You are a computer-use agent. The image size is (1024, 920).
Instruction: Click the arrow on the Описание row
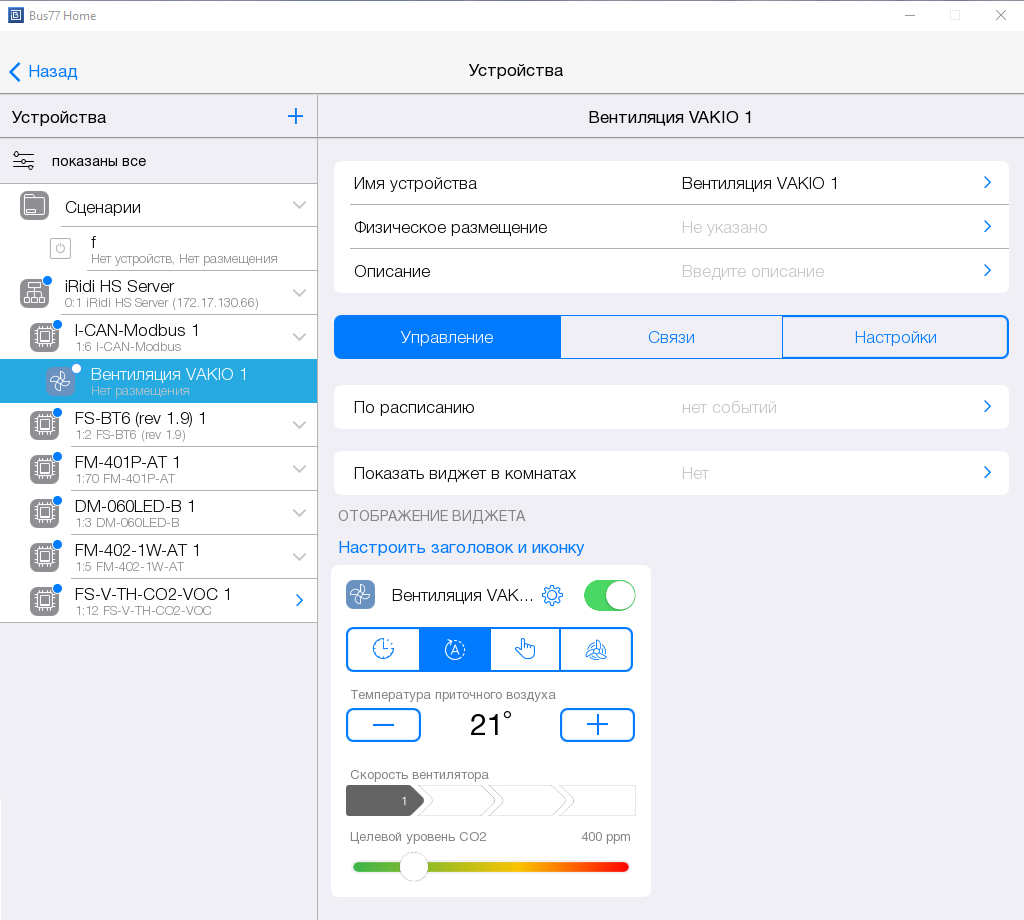(x=987, y=270)
